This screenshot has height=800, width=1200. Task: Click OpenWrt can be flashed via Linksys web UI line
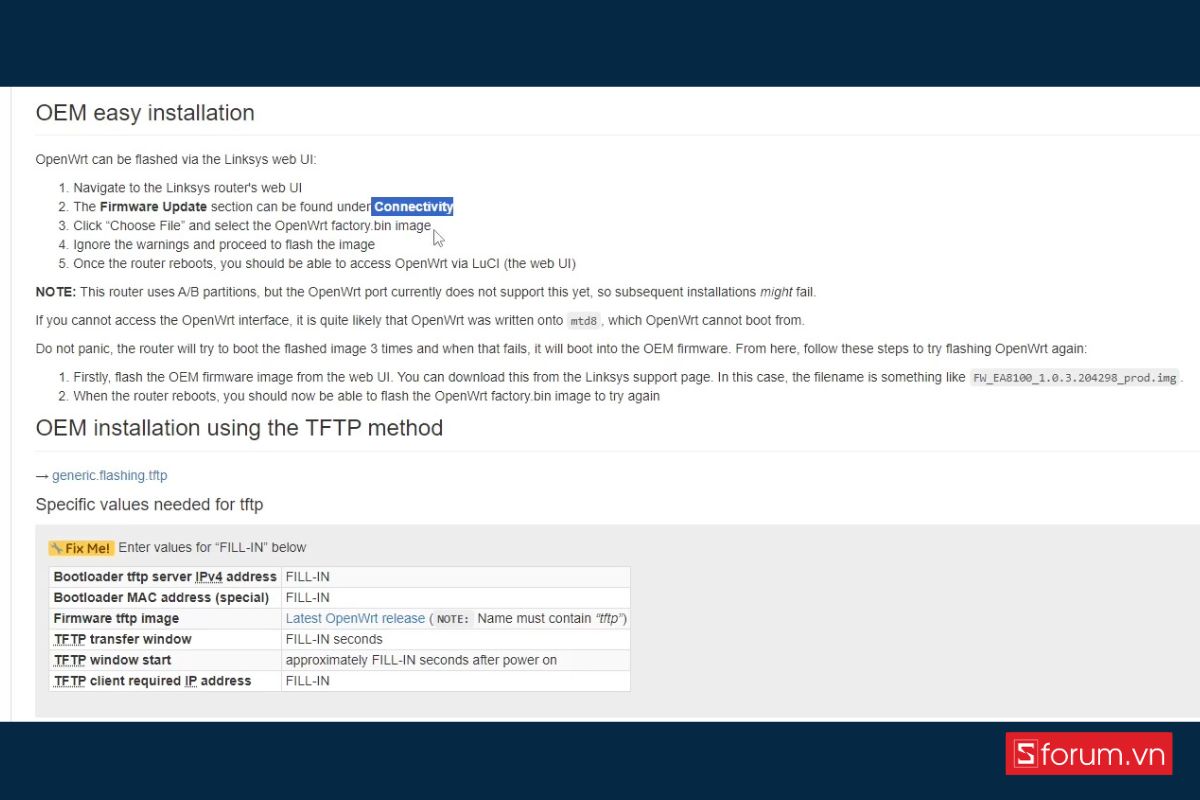point(176,159)
